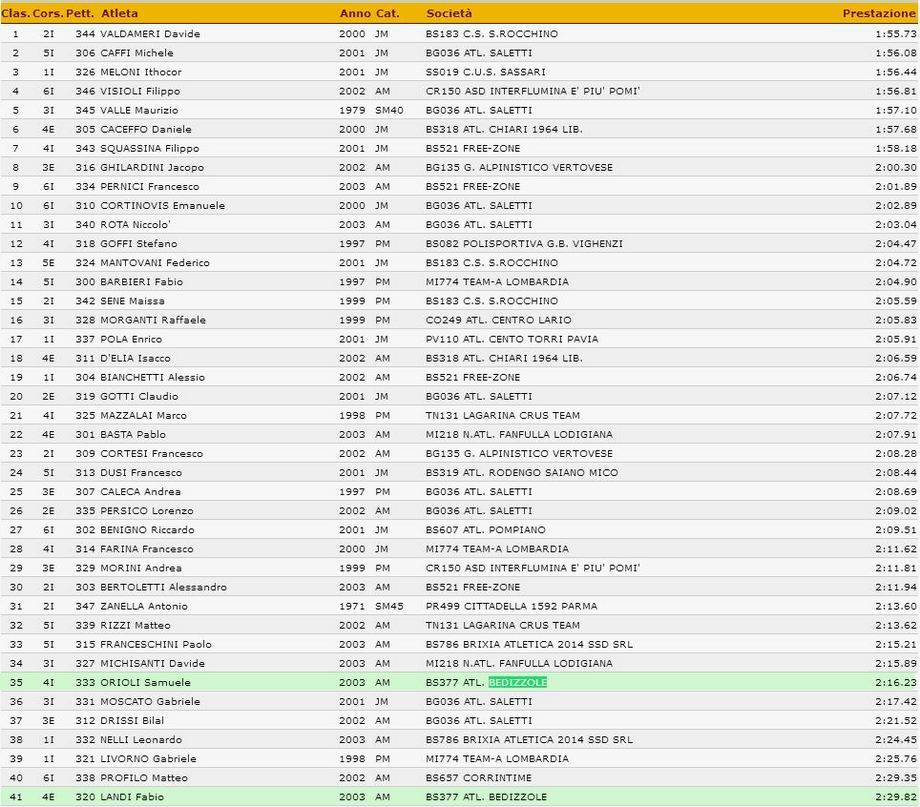This screenshot has width=920, height=807.
Task: Select athlete name CORTINOVIS Emanuele
Action: [x=163, y=205]
